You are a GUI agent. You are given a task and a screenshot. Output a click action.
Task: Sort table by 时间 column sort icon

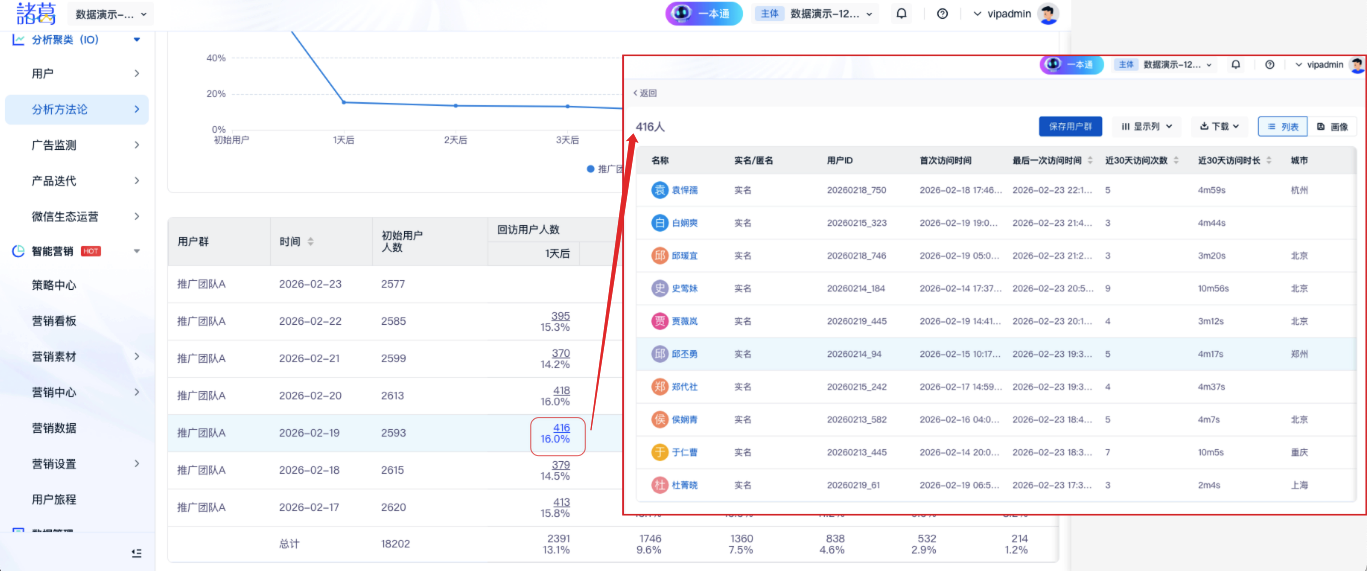tap(310, 242)
